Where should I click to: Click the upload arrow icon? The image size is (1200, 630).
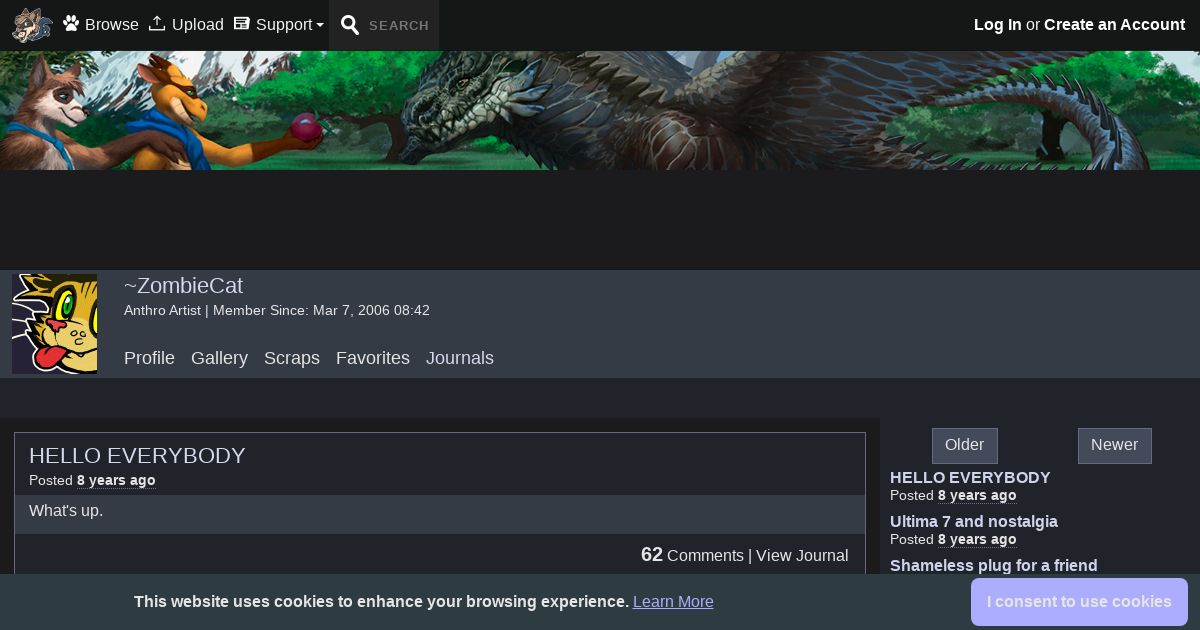tap(157, 23)
